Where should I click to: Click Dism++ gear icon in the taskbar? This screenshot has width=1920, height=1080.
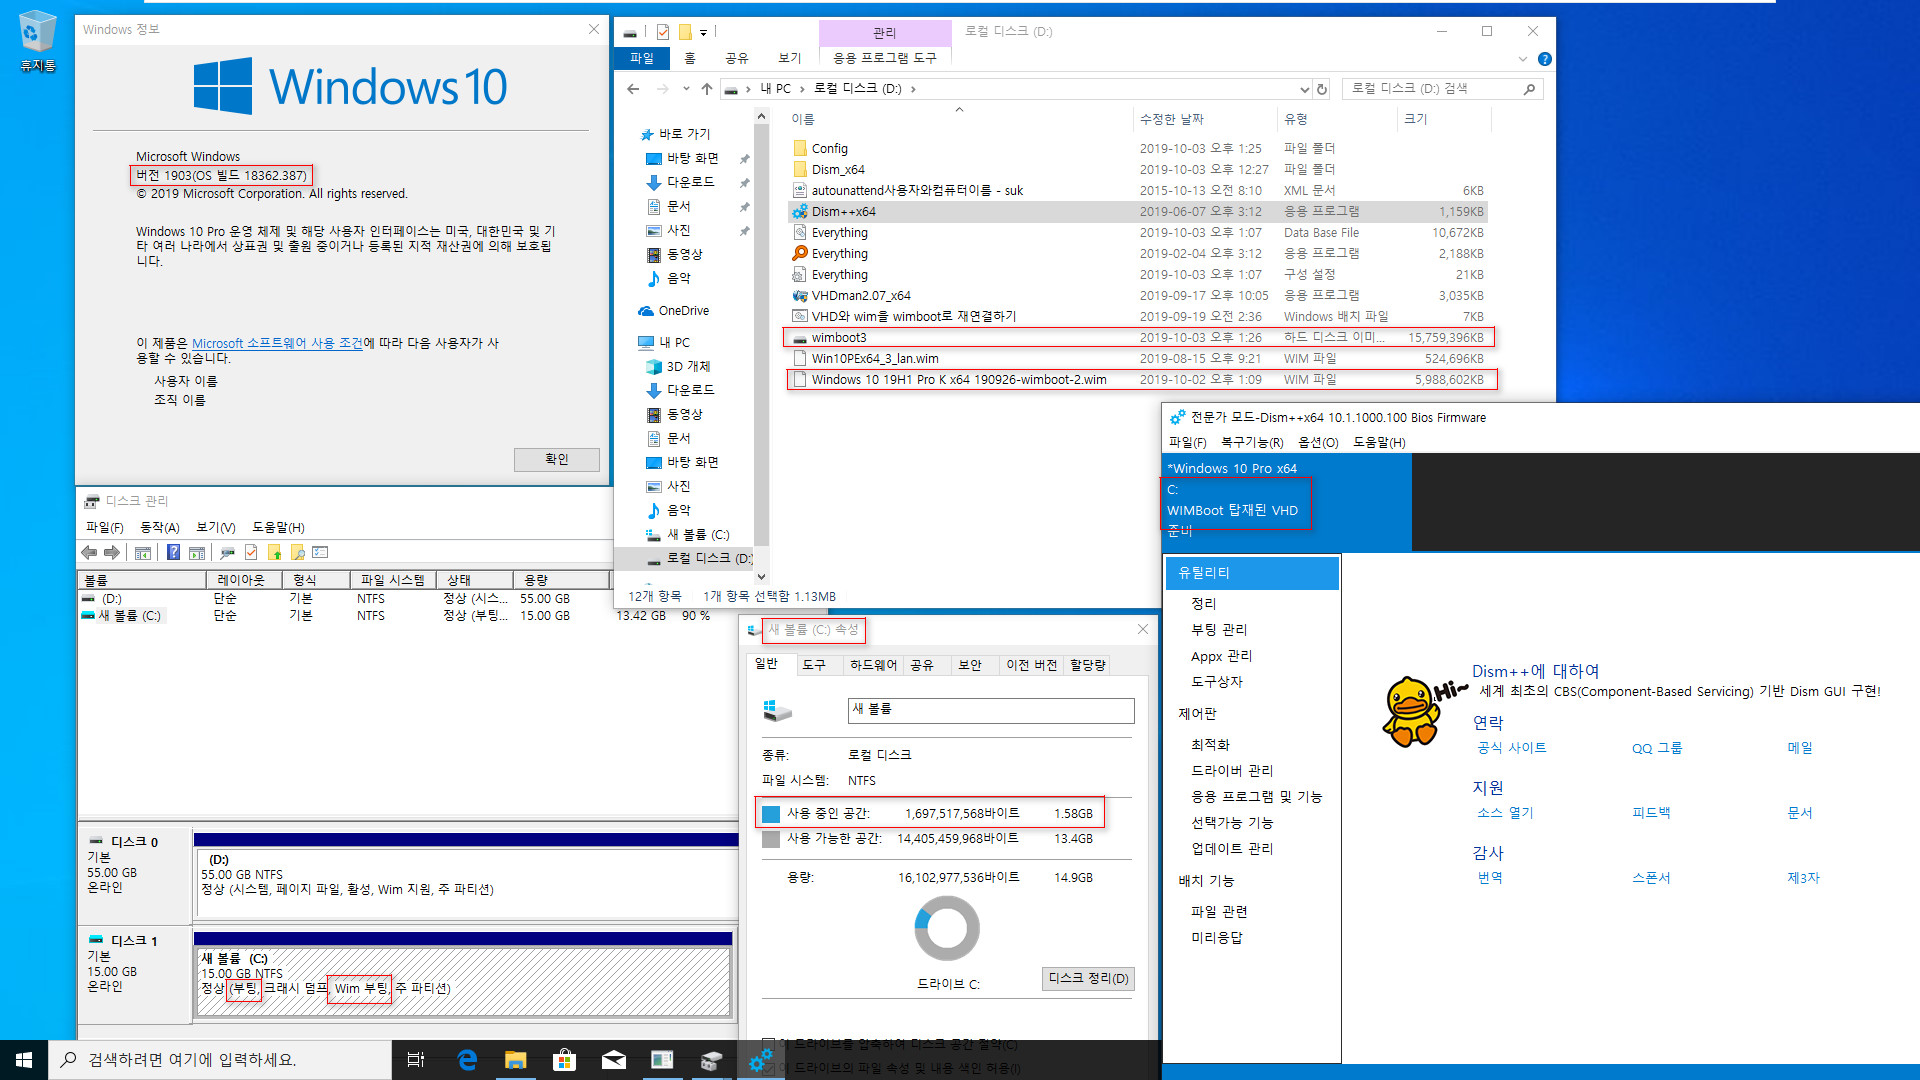tap(761, 1060)
